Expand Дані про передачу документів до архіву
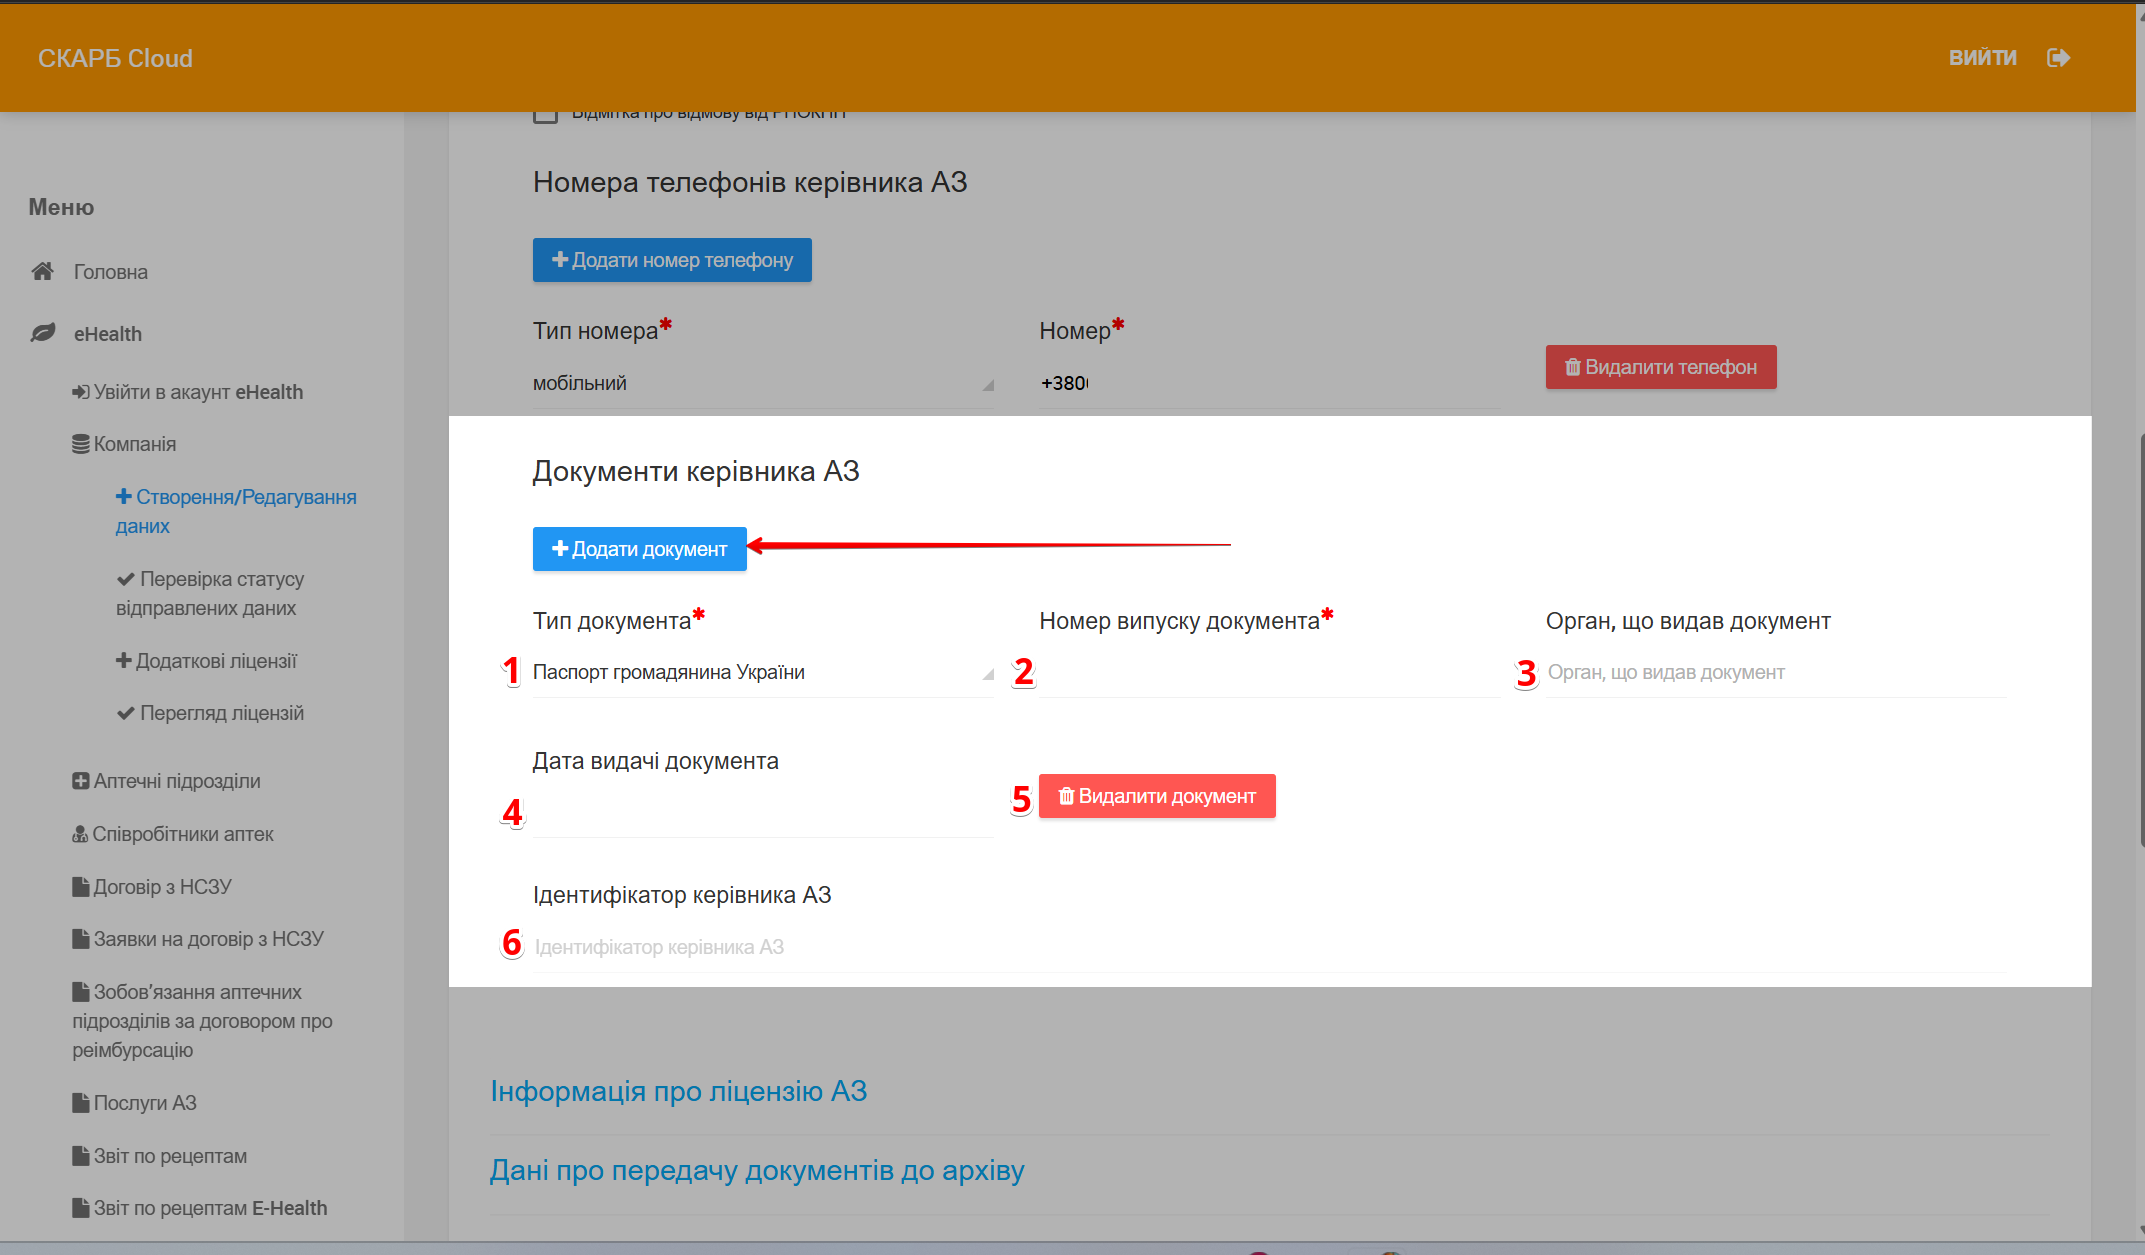Viewport: 2145px width, 1255px height. click(x=756, y=1170)
